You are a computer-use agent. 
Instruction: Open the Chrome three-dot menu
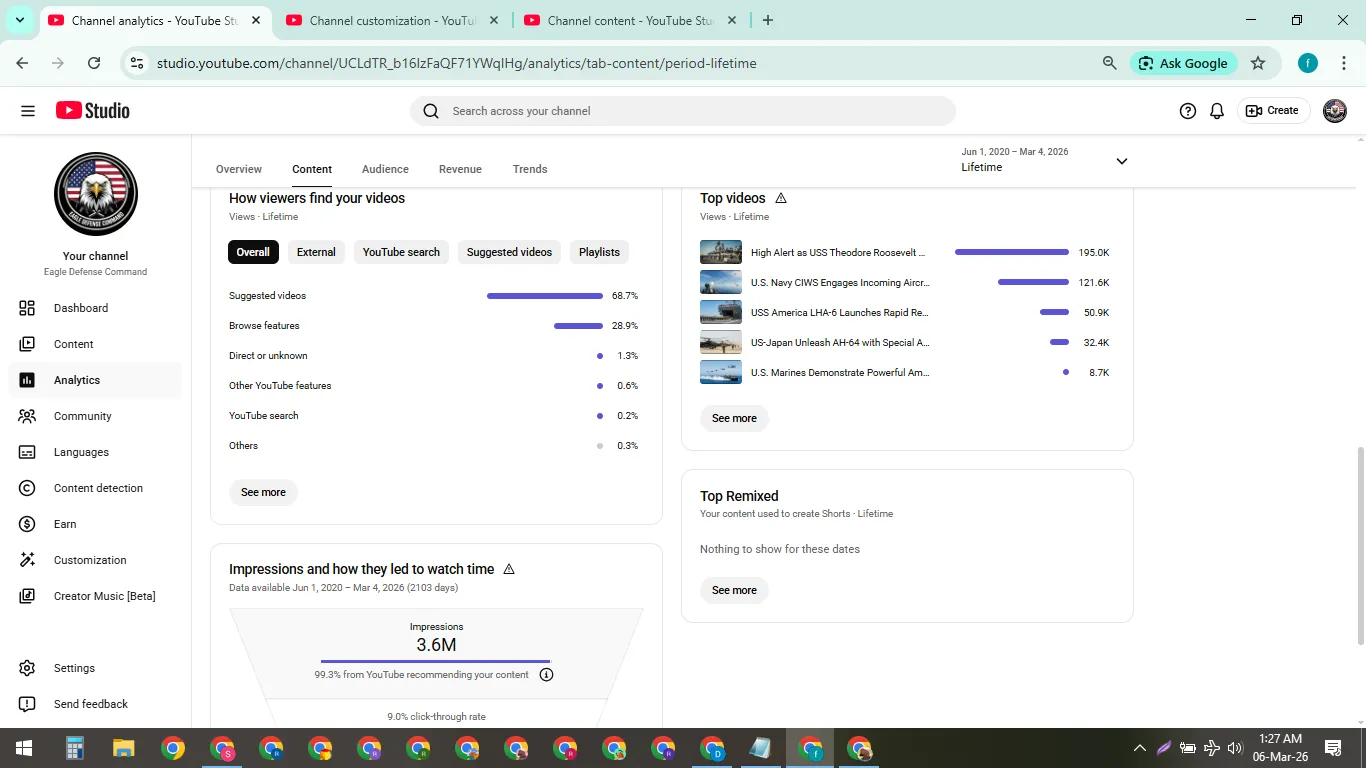(x=1344, y=63)
